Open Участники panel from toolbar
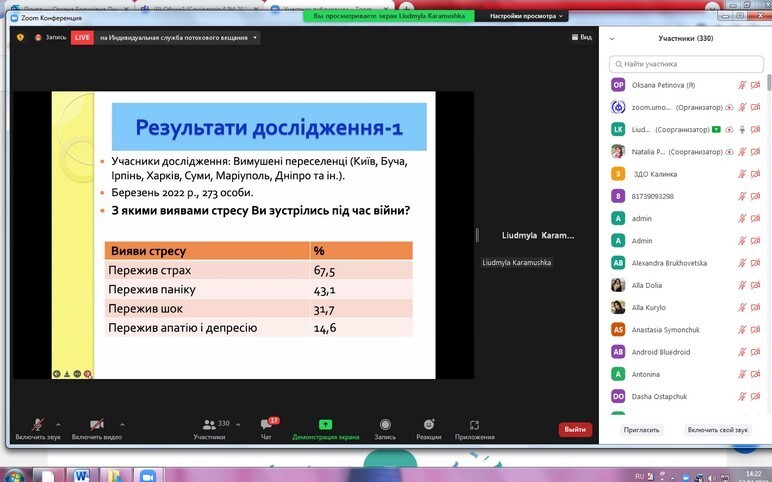This screenshot has width=772, height=482. 210,428
